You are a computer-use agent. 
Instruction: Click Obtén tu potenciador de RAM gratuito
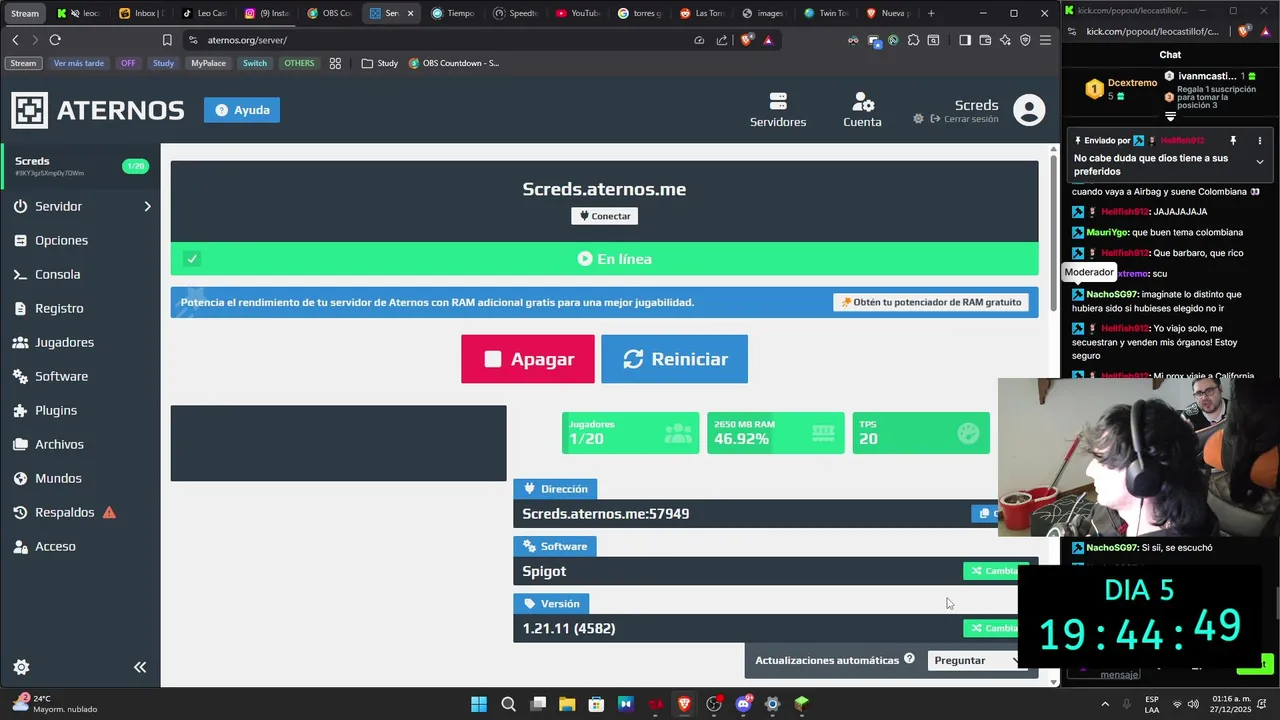(931, 302)
